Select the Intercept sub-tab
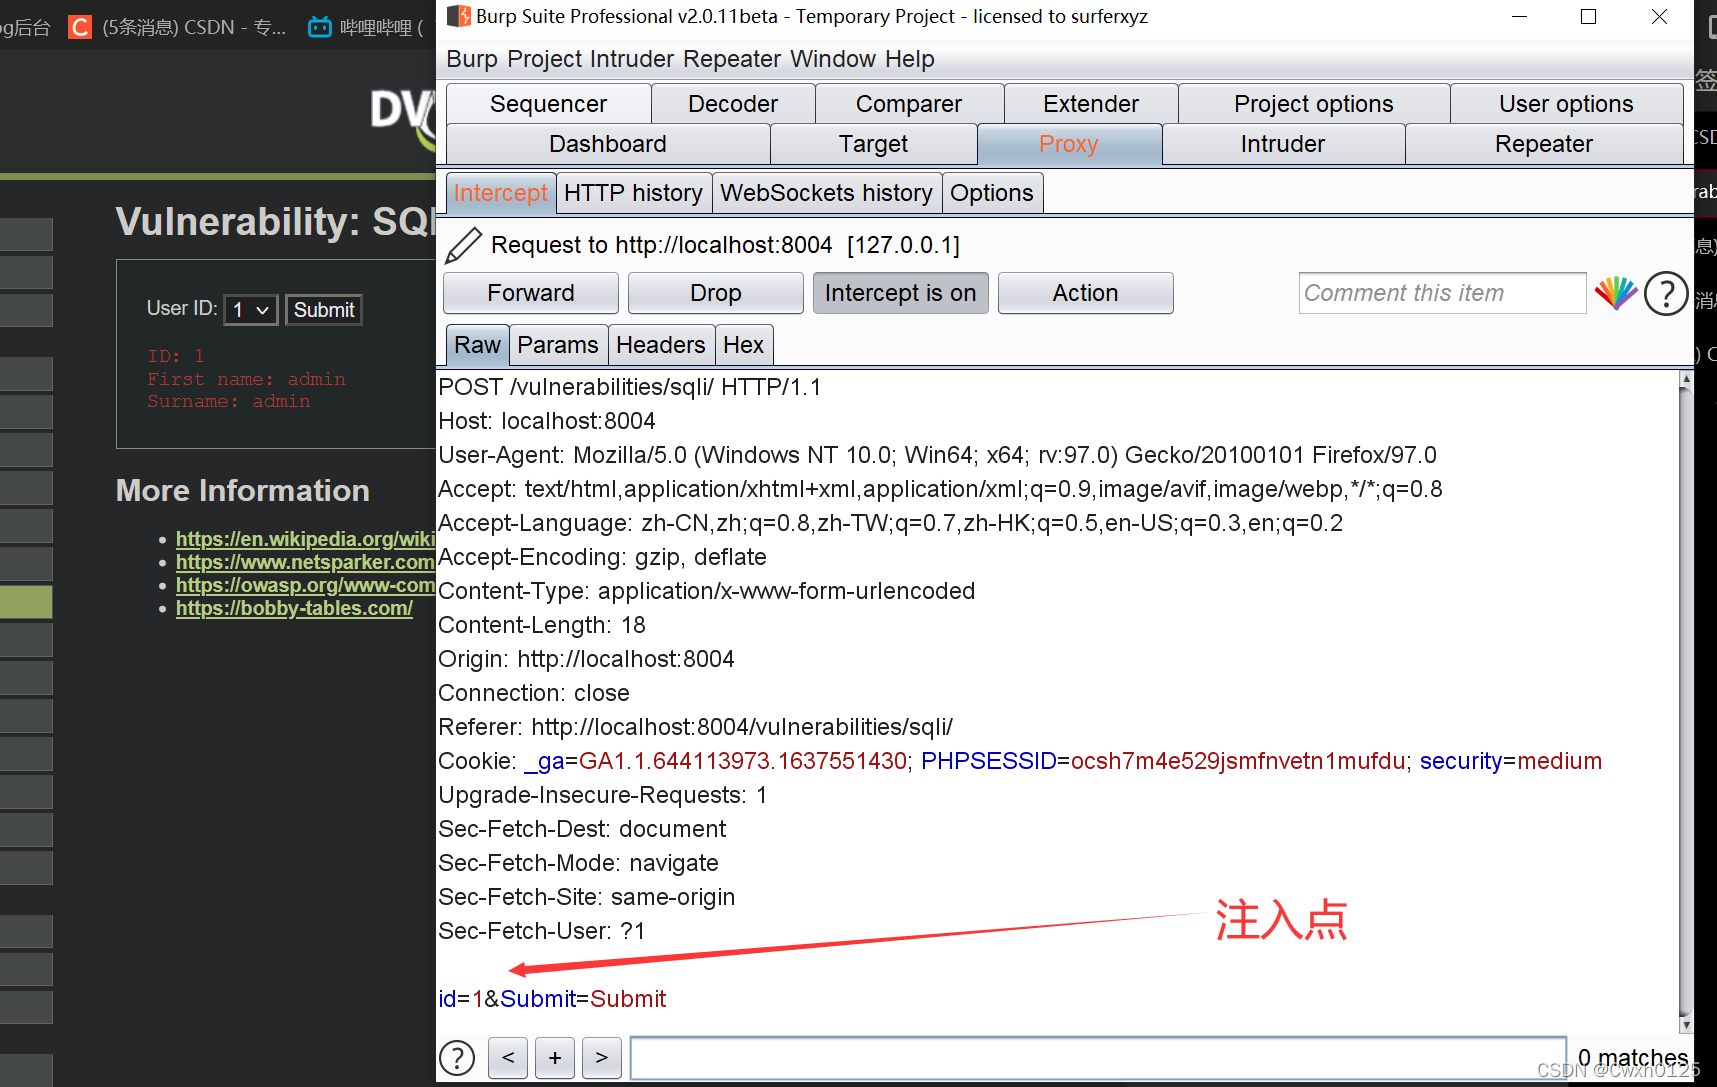The width and height of the screenshot is (1717, 1087). tap(500, 193)
